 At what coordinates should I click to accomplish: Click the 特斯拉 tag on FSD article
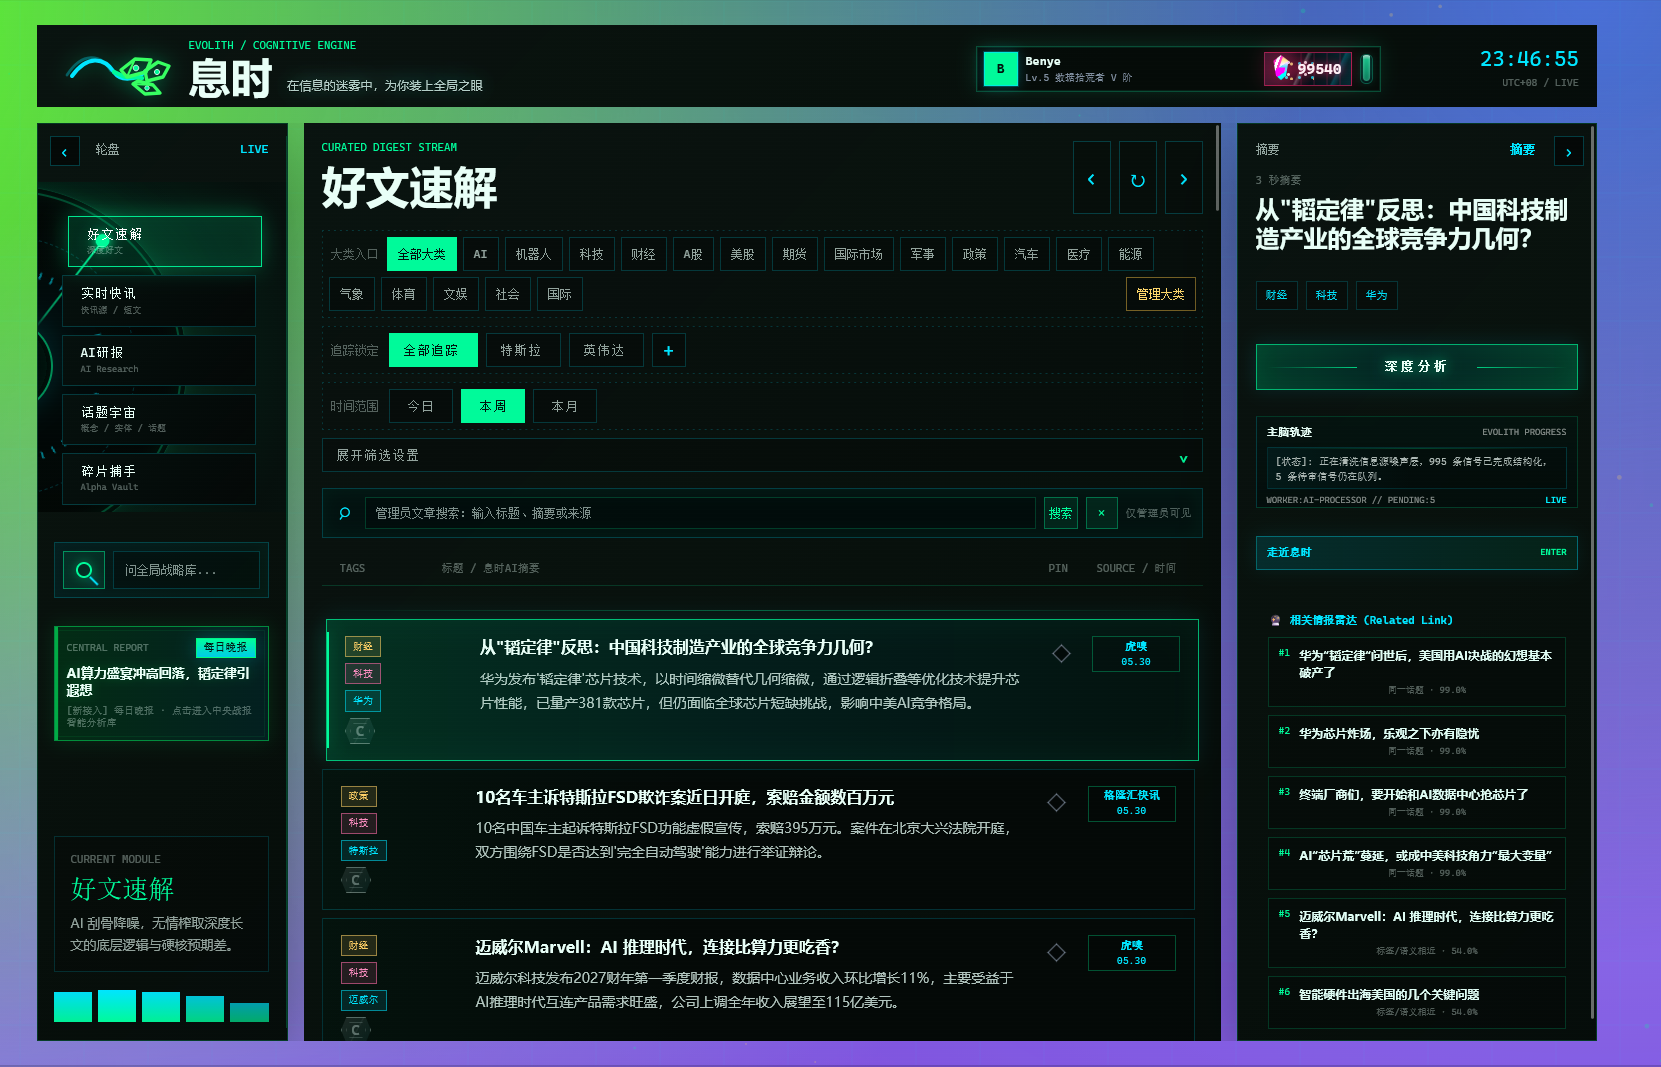tap(364, 851)
